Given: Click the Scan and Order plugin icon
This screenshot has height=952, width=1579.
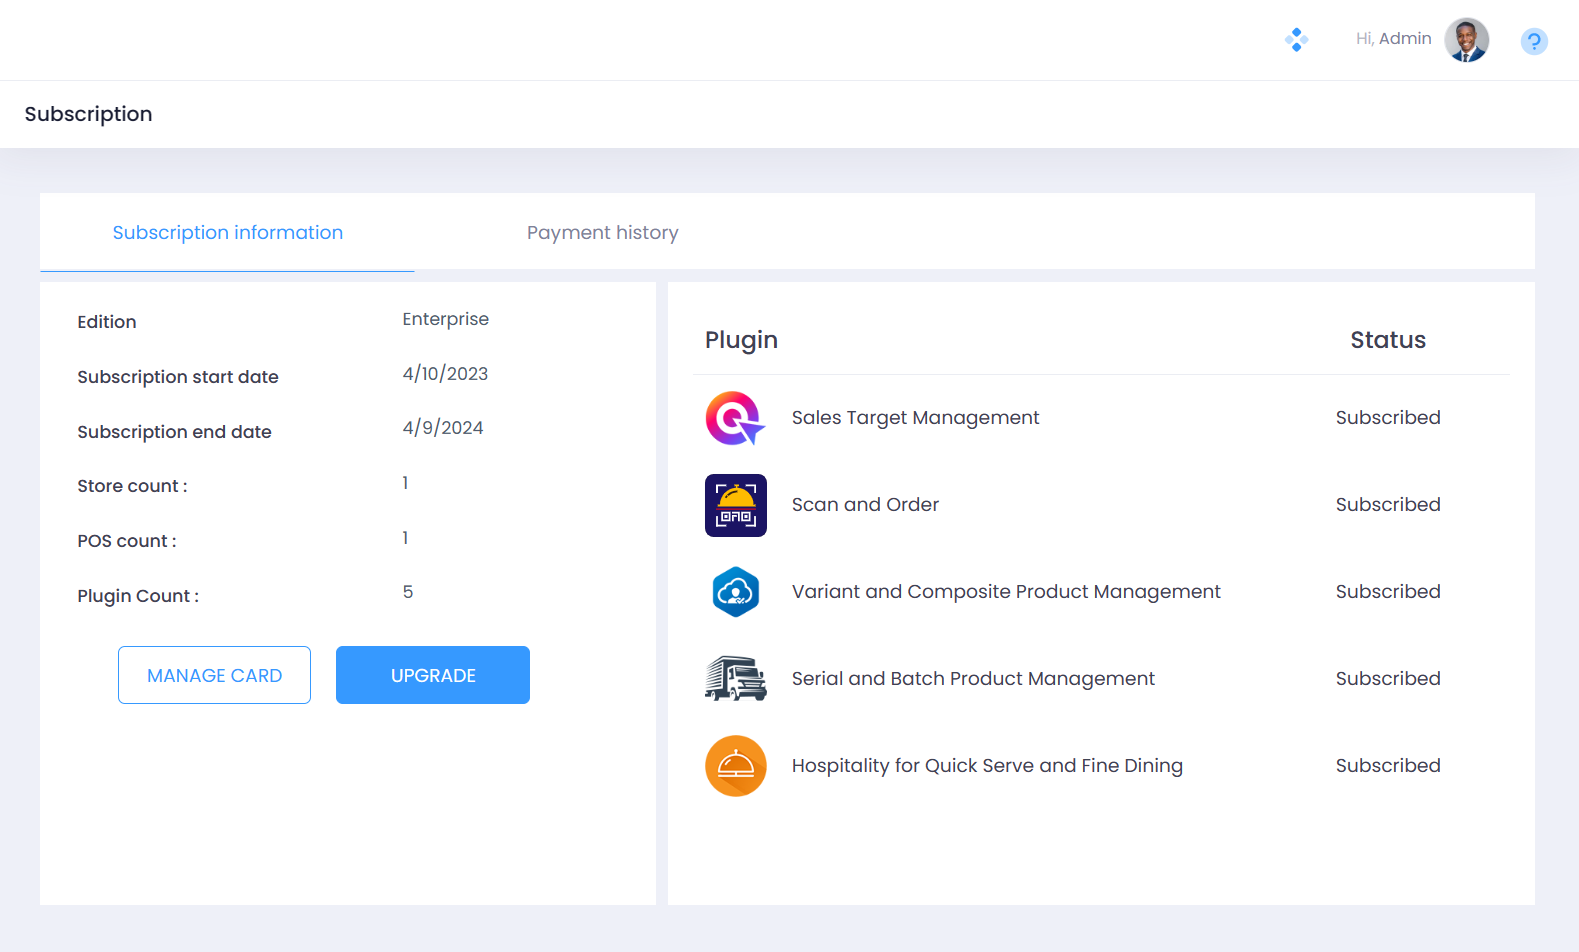Looking at the screenshot, I should click(x=735, y=505).
